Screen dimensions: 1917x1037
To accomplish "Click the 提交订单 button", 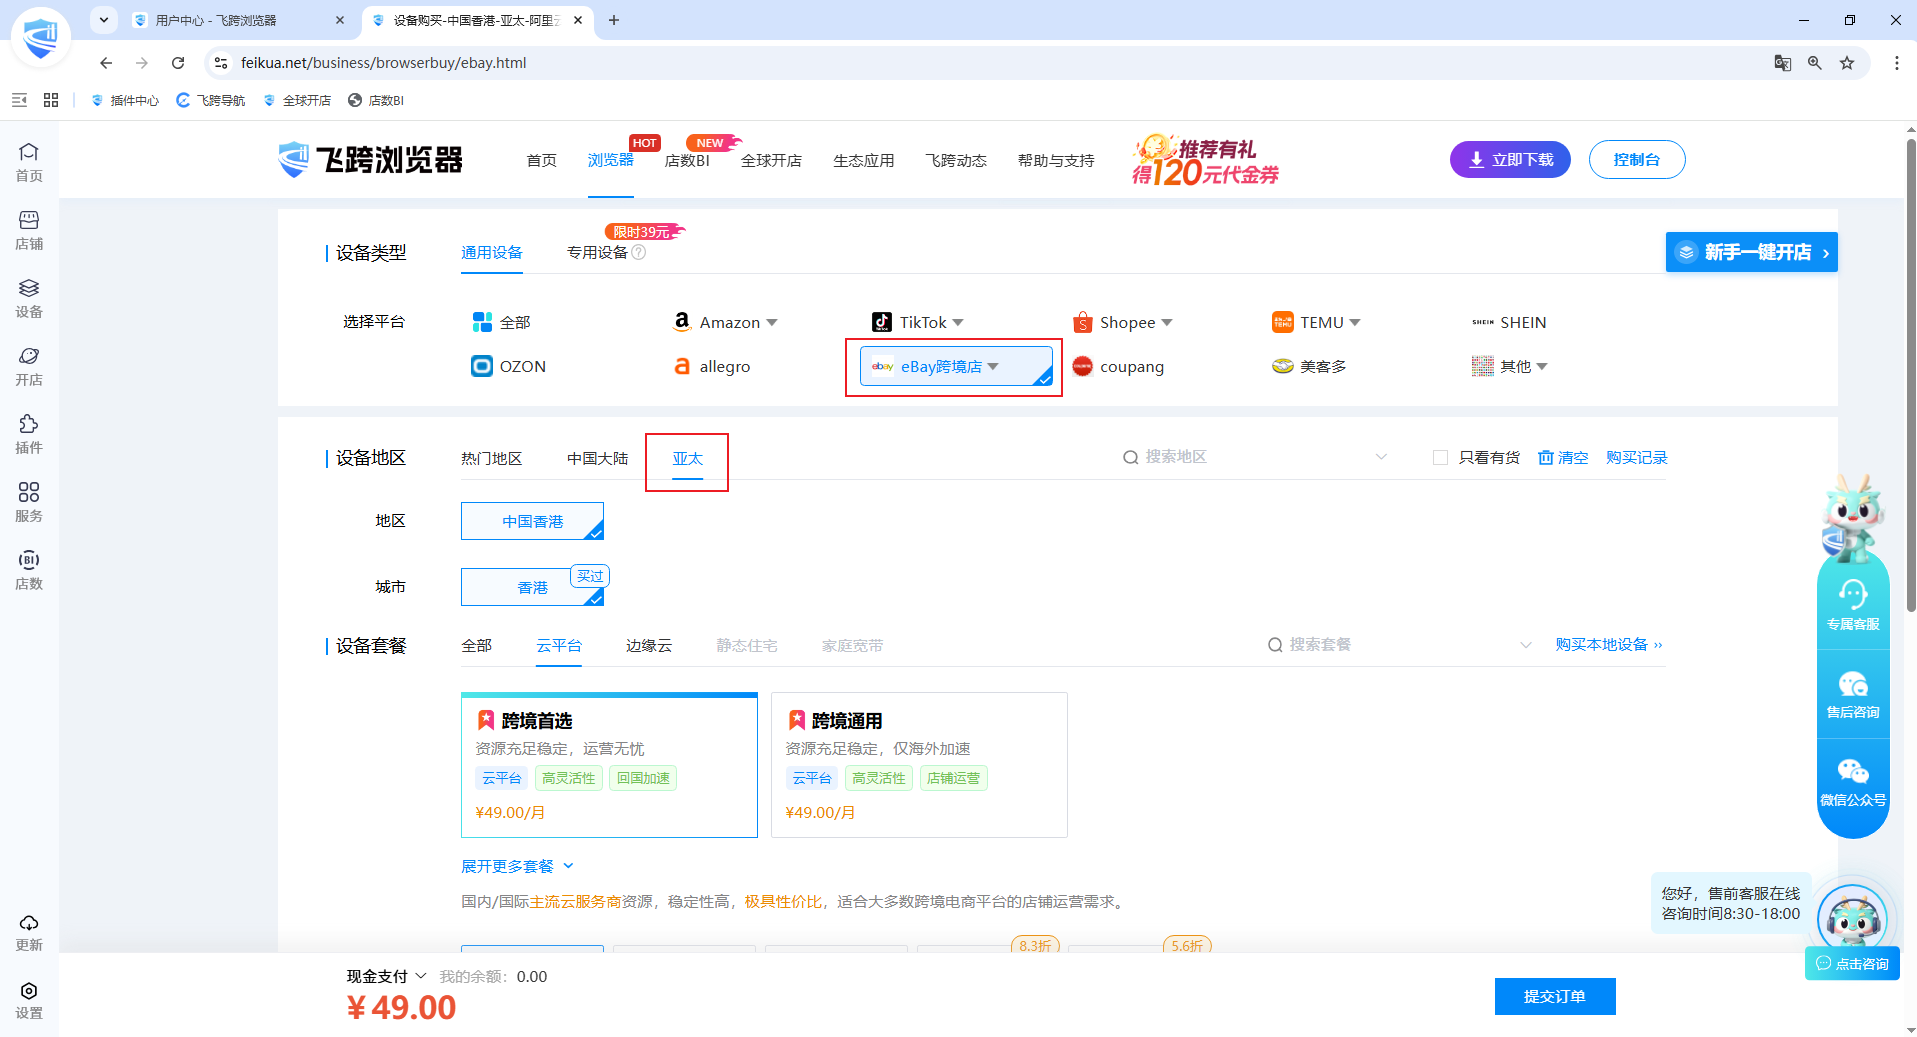I will coord(1555,996).
